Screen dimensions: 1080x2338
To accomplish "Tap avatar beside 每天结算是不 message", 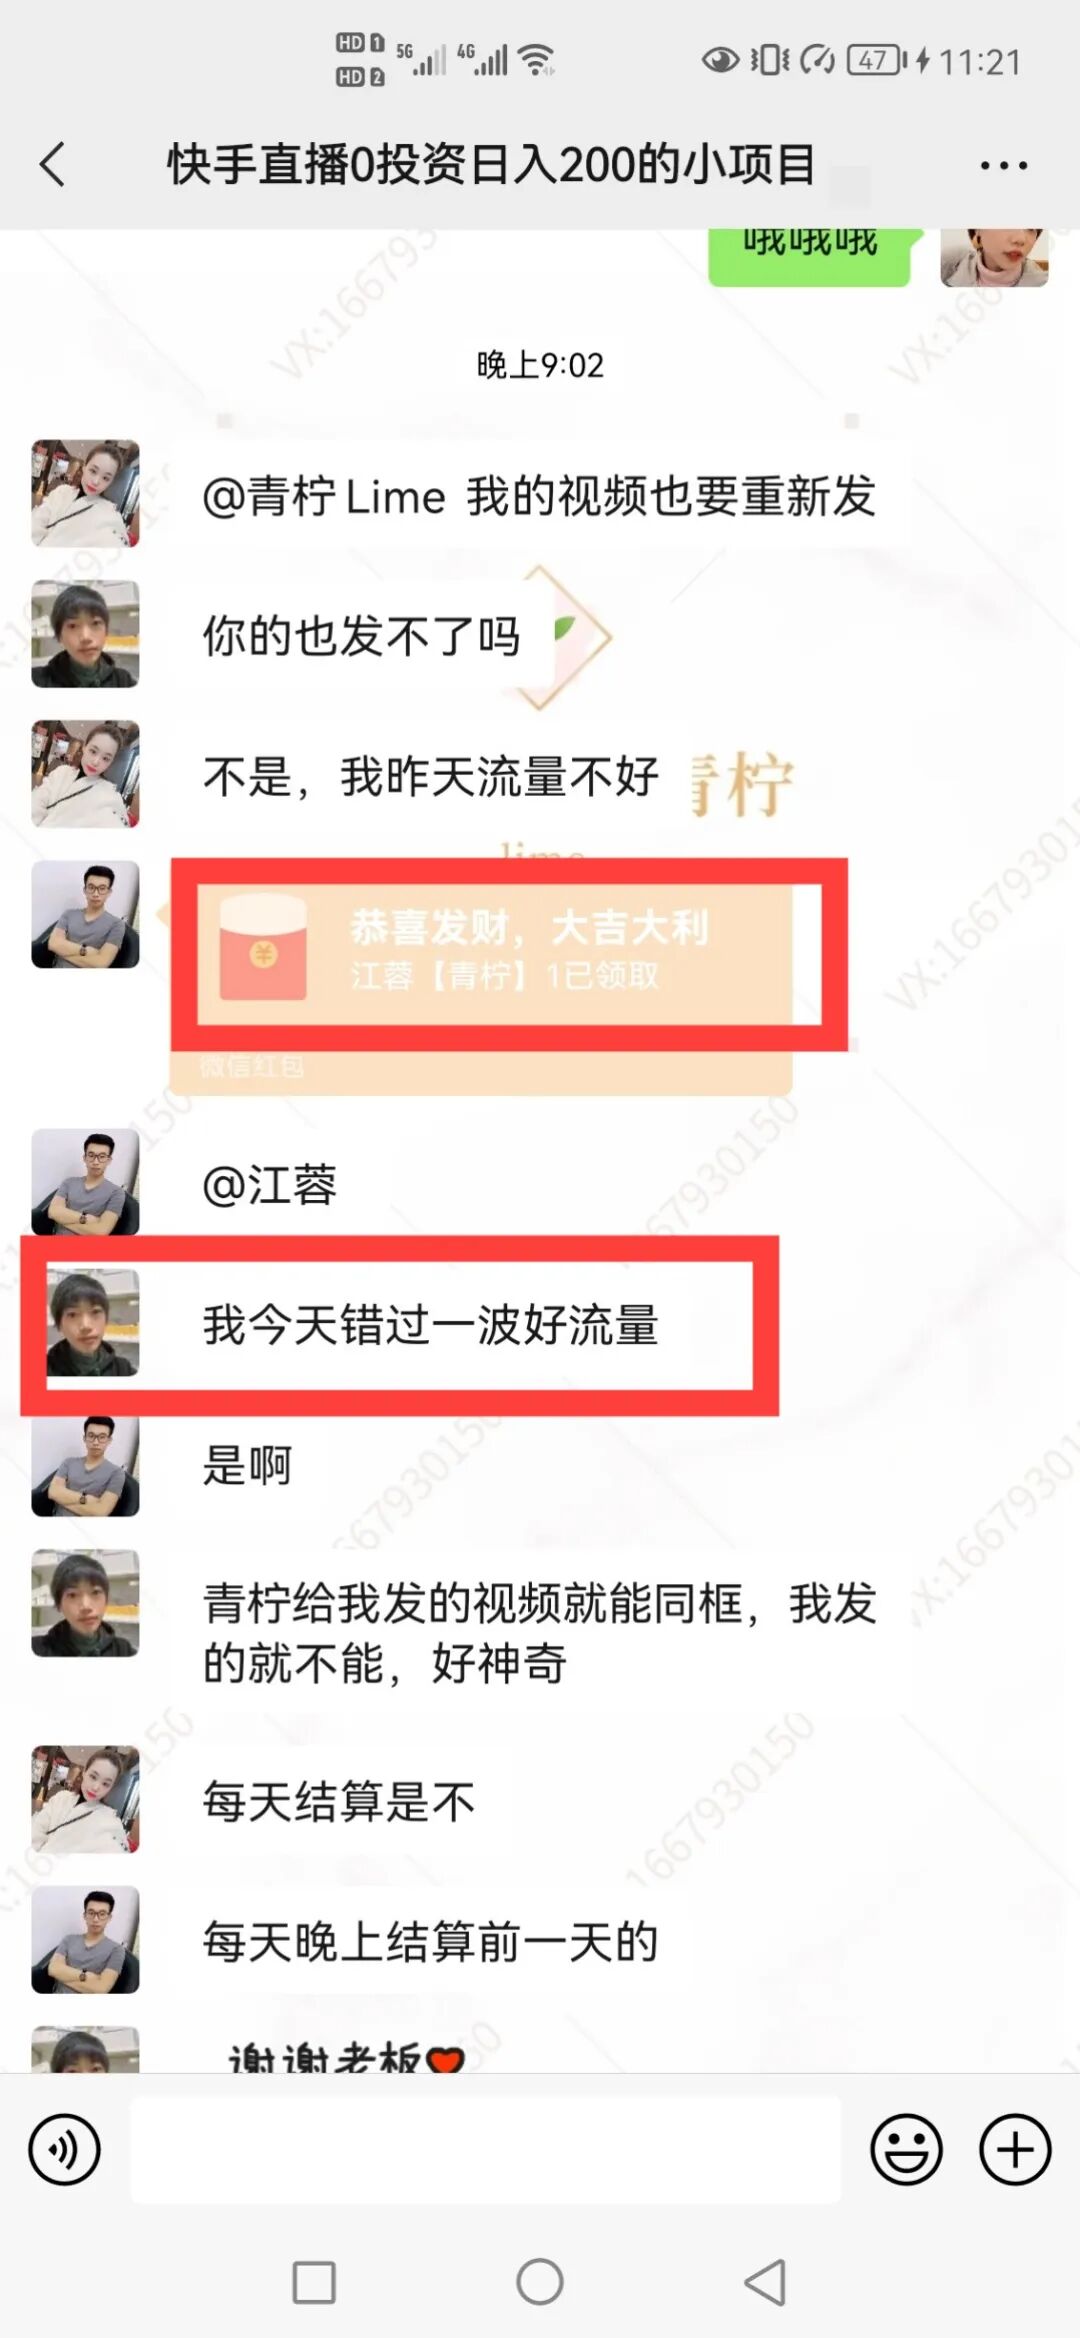I will (85, 1800).
